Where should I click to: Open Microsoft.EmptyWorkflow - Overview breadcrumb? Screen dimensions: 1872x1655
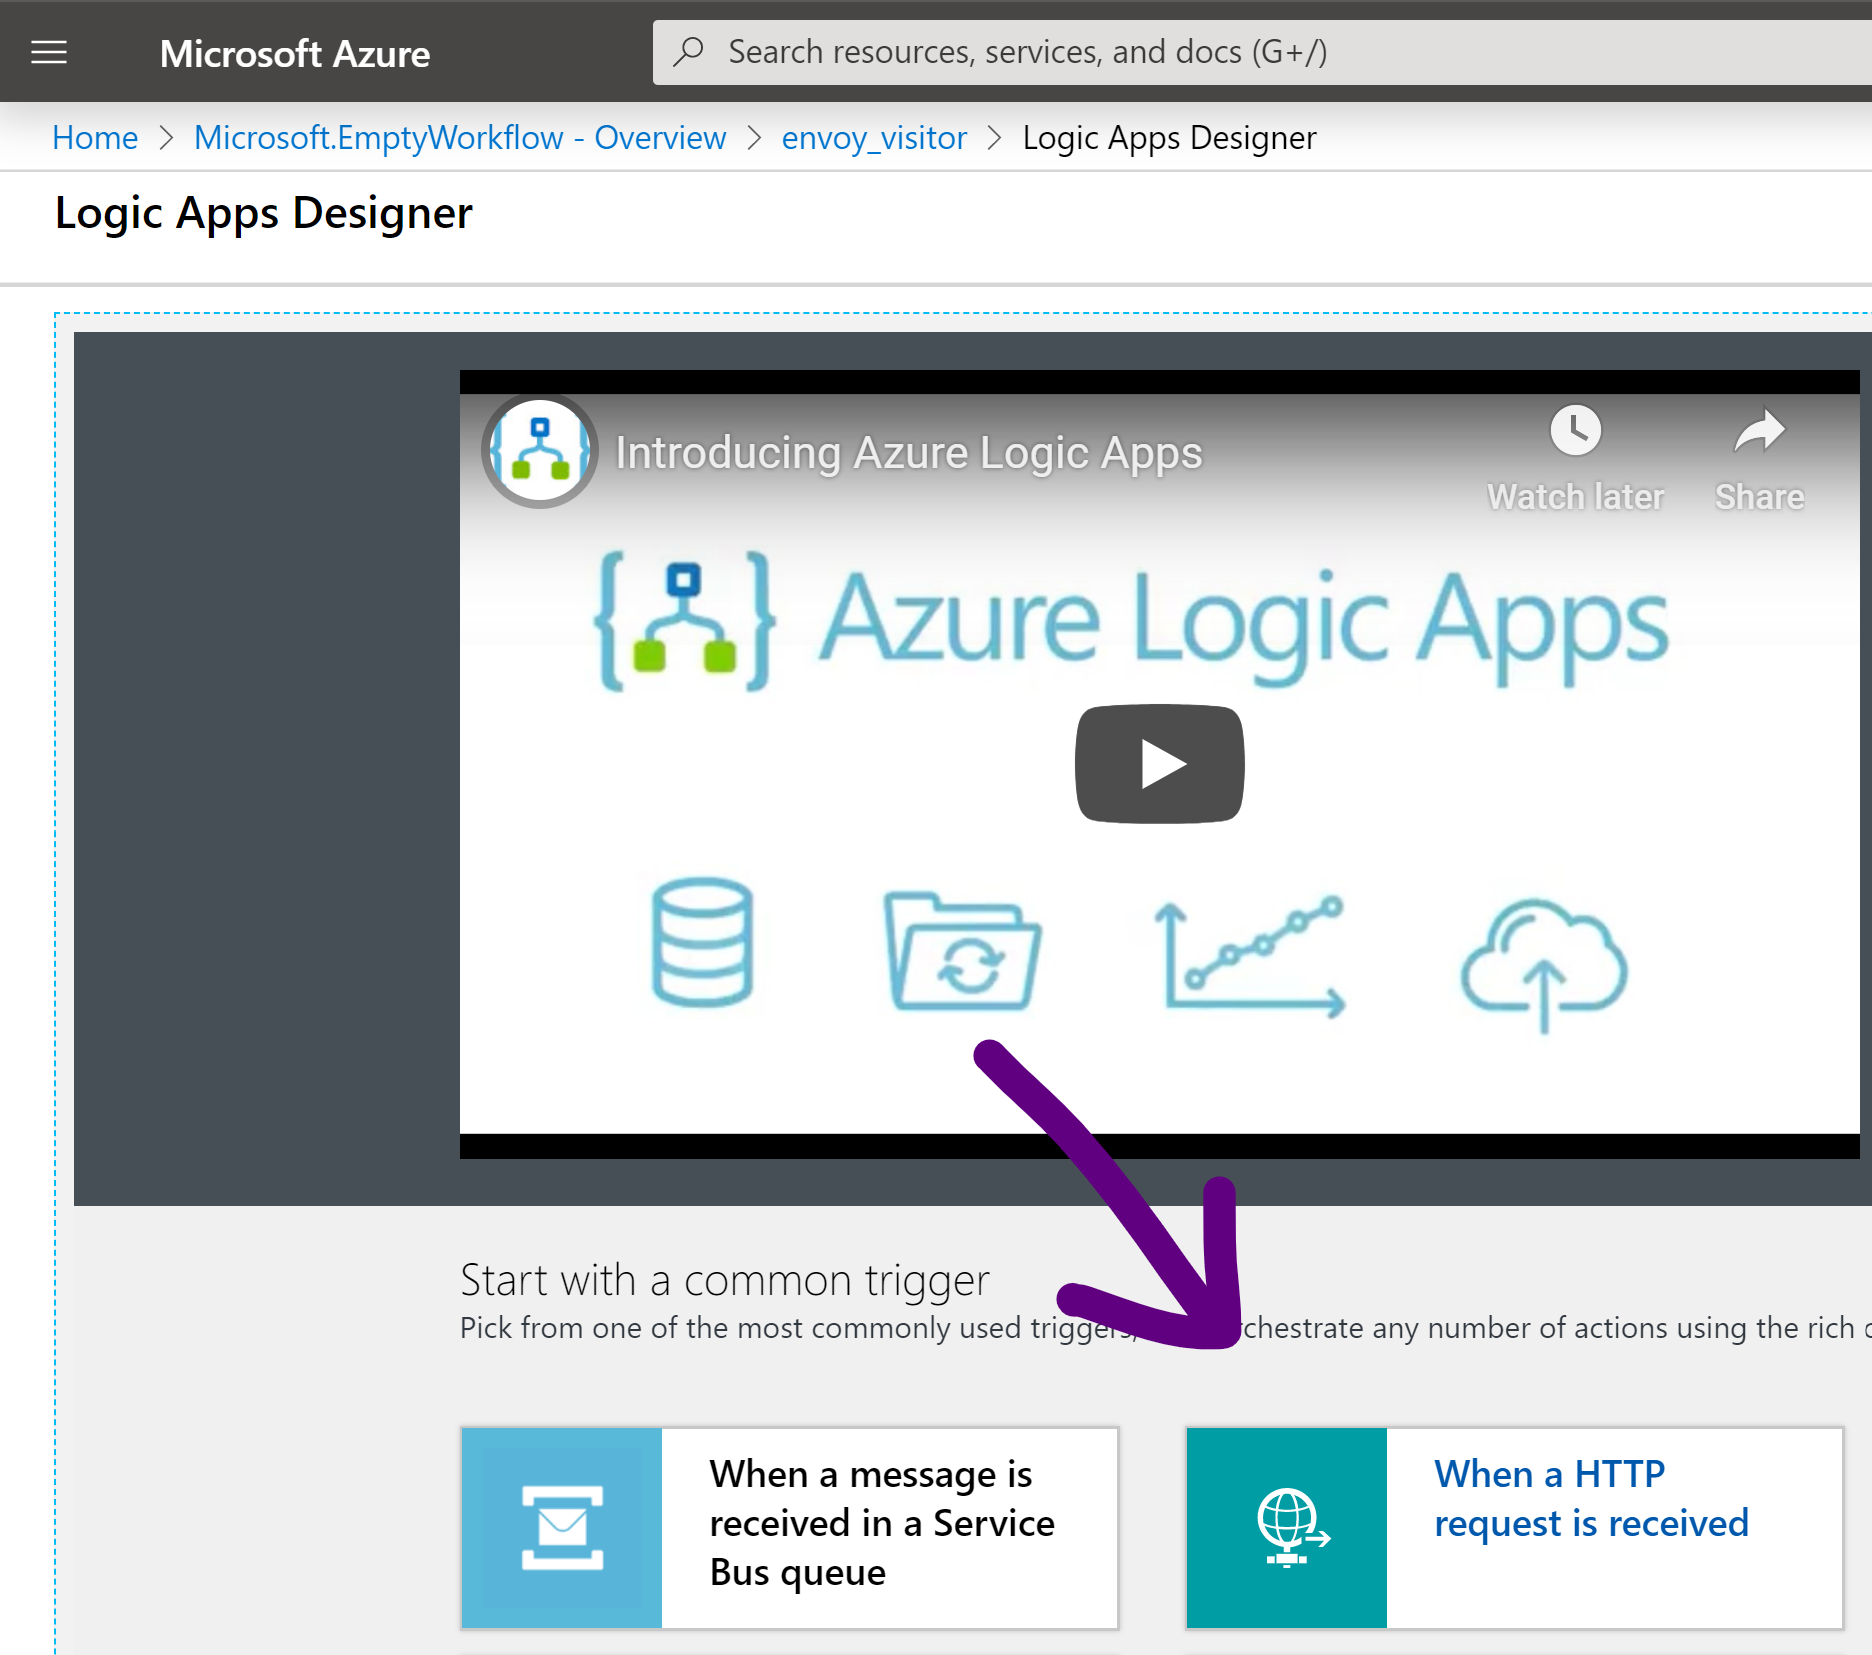pyautogui.click(x=460, y=138)
